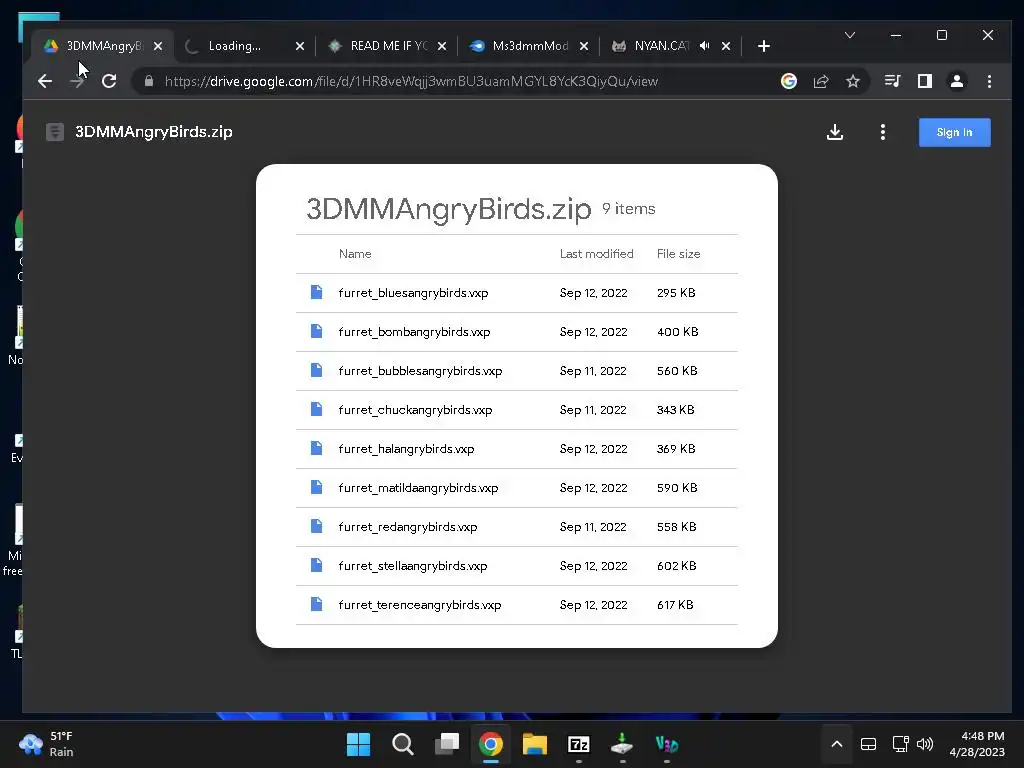
Task: Click furret_bubblesangrybirds.vxp file name
Action: pos(420,371)
